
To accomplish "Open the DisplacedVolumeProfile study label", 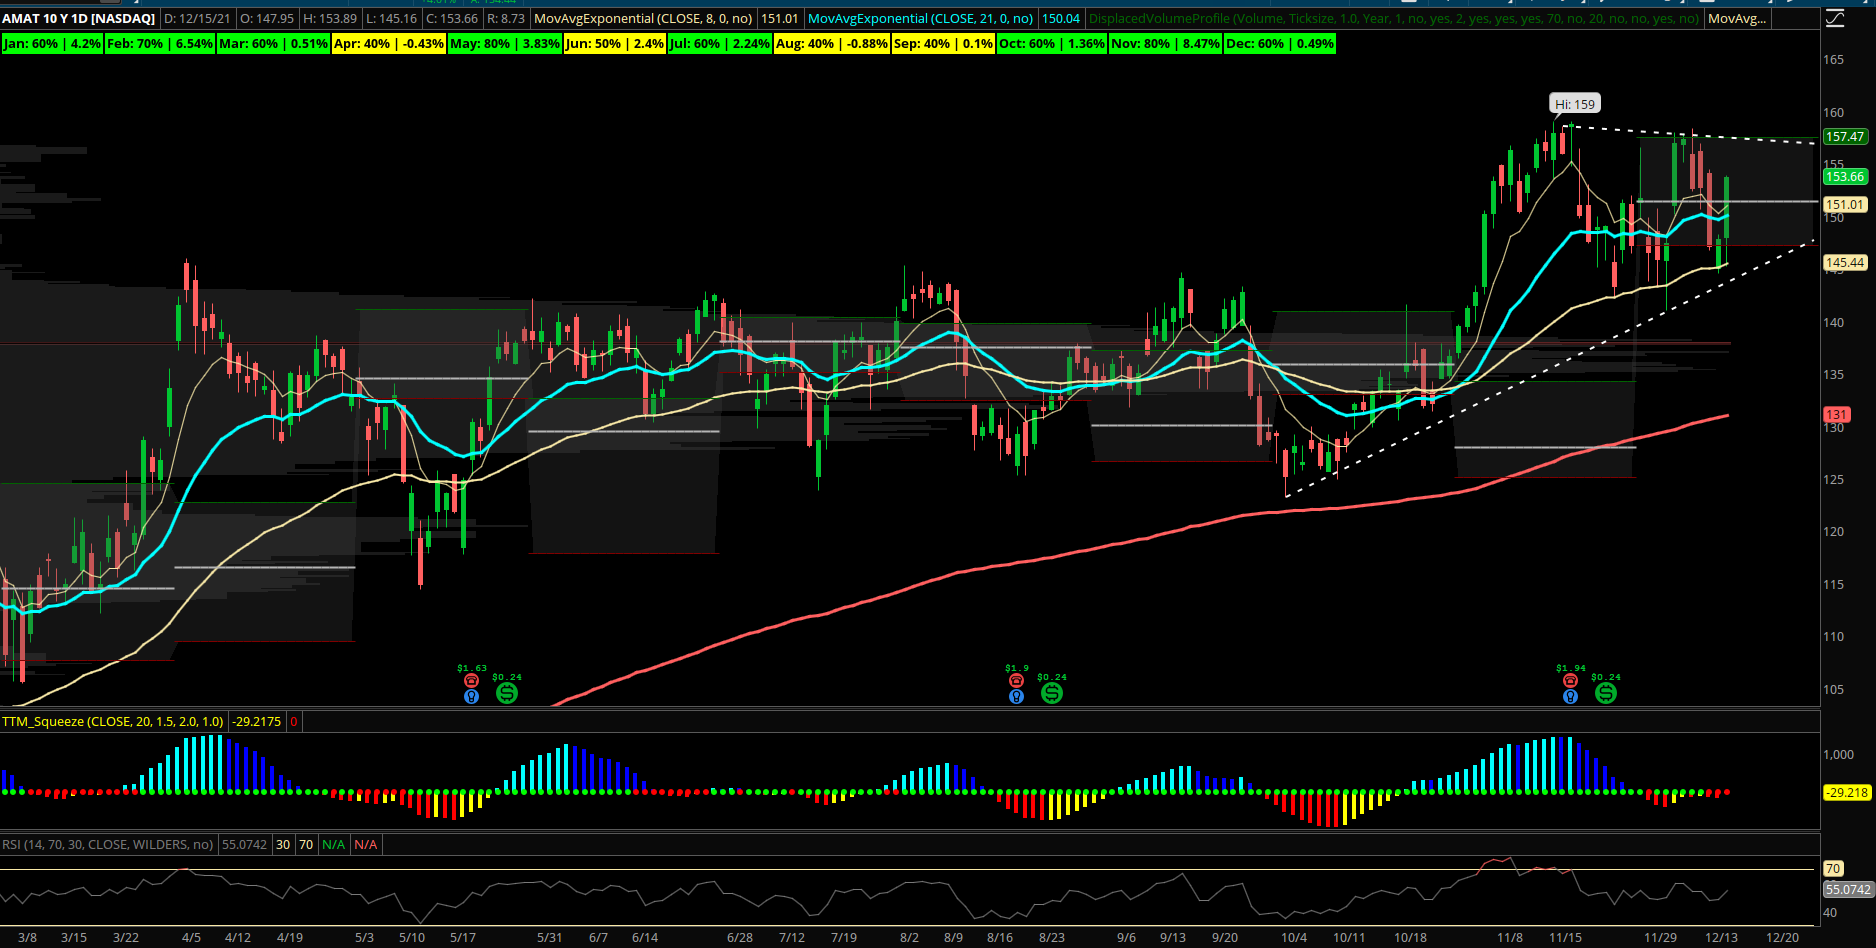I will click(1393, 18).
